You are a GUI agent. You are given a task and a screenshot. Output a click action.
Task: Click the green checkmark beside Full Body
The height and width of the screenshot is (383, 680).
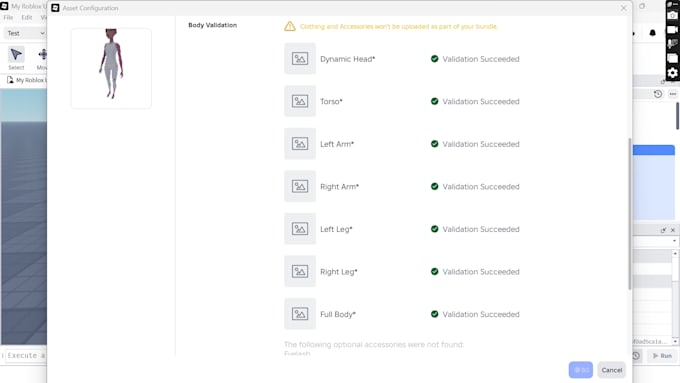pyautogui.click(x=435, y=314)
